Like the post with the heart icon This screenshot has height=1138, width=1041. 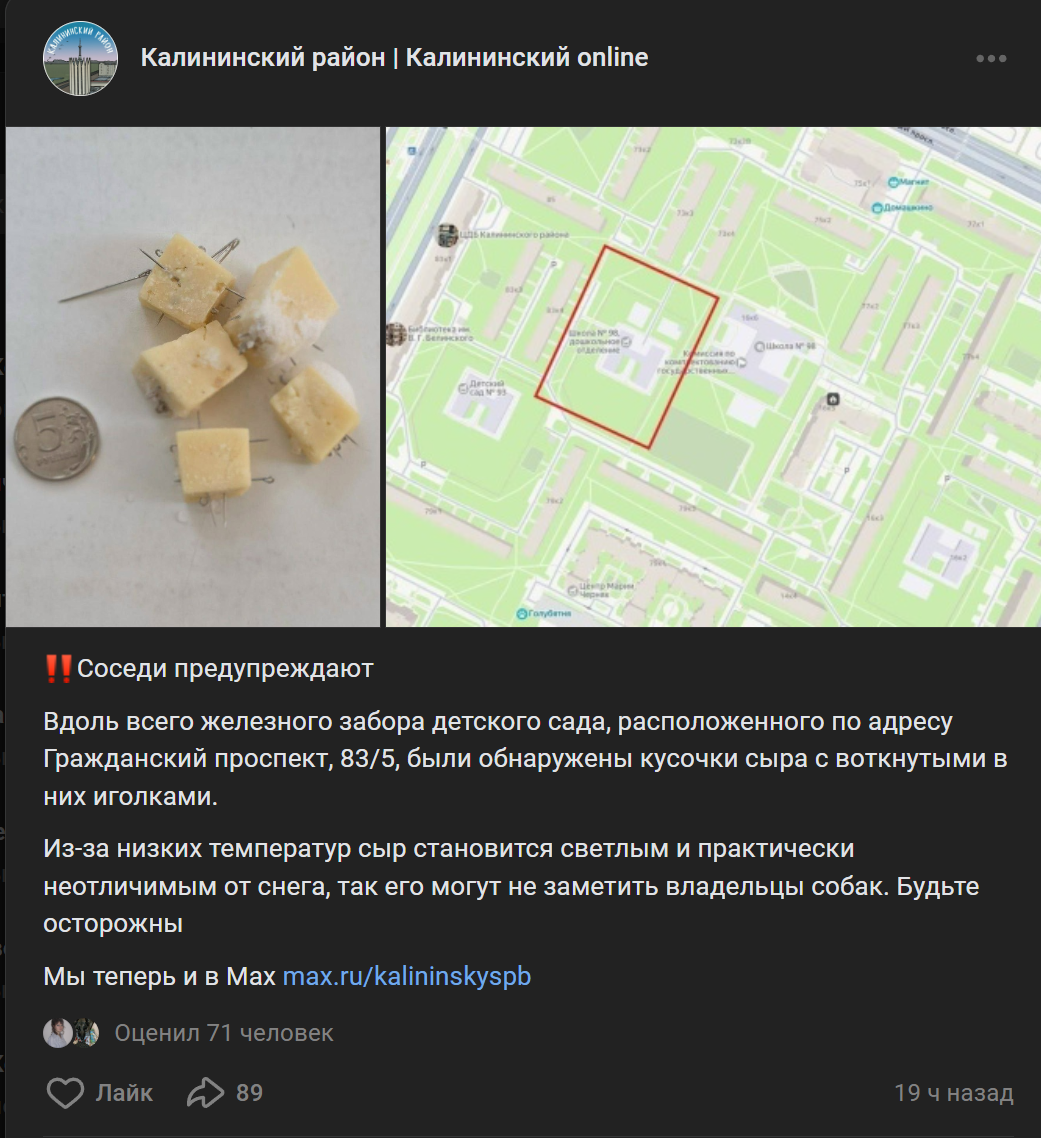click(65, 1092)
